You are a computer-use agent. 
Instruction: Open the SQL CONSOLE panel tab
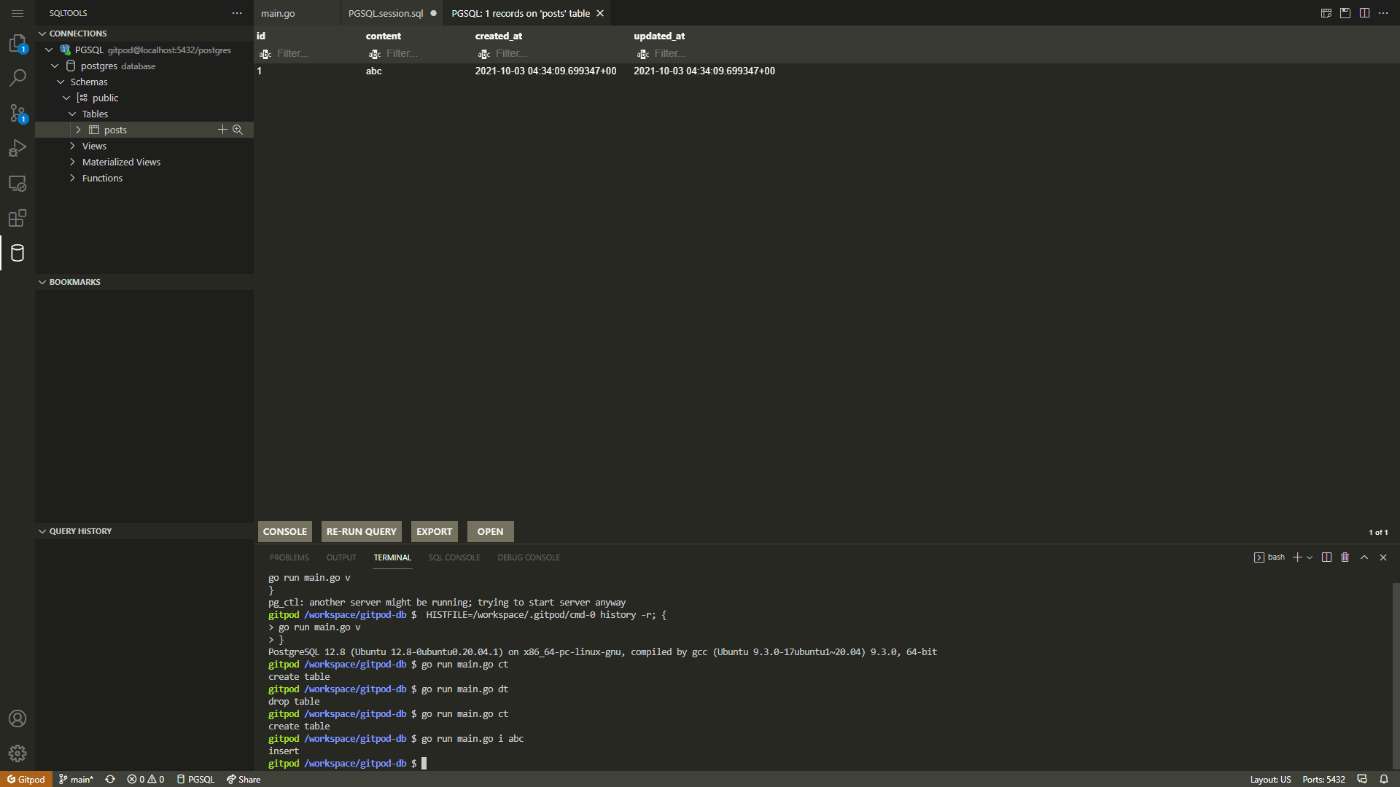(454, 557)
